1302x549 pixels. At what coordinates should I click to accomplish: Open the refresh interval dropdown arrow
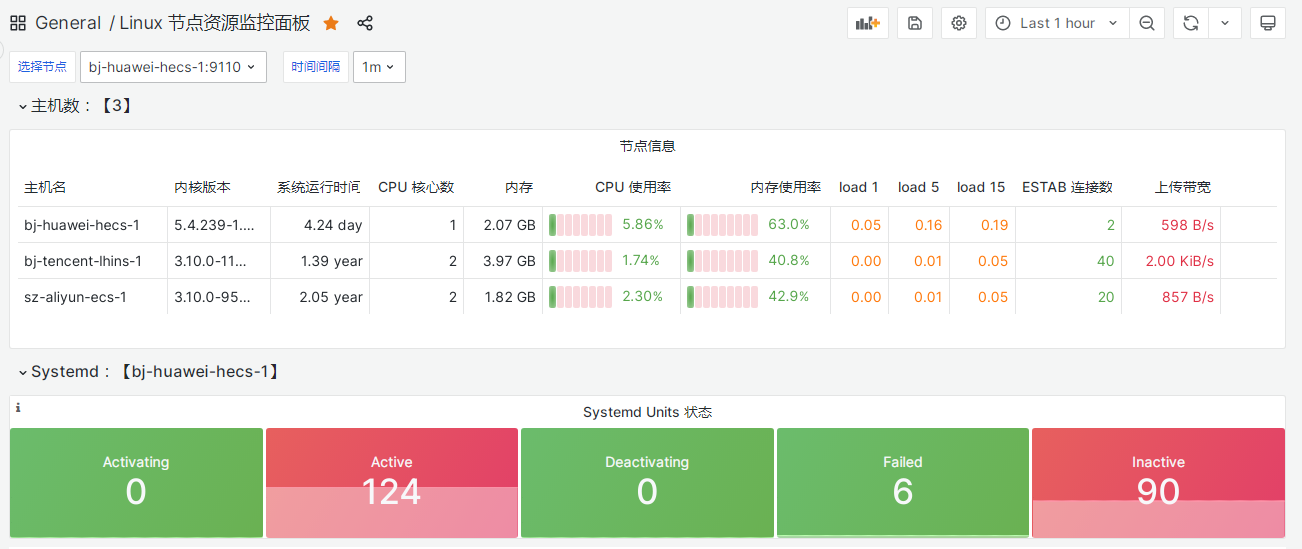(1225, 23)
